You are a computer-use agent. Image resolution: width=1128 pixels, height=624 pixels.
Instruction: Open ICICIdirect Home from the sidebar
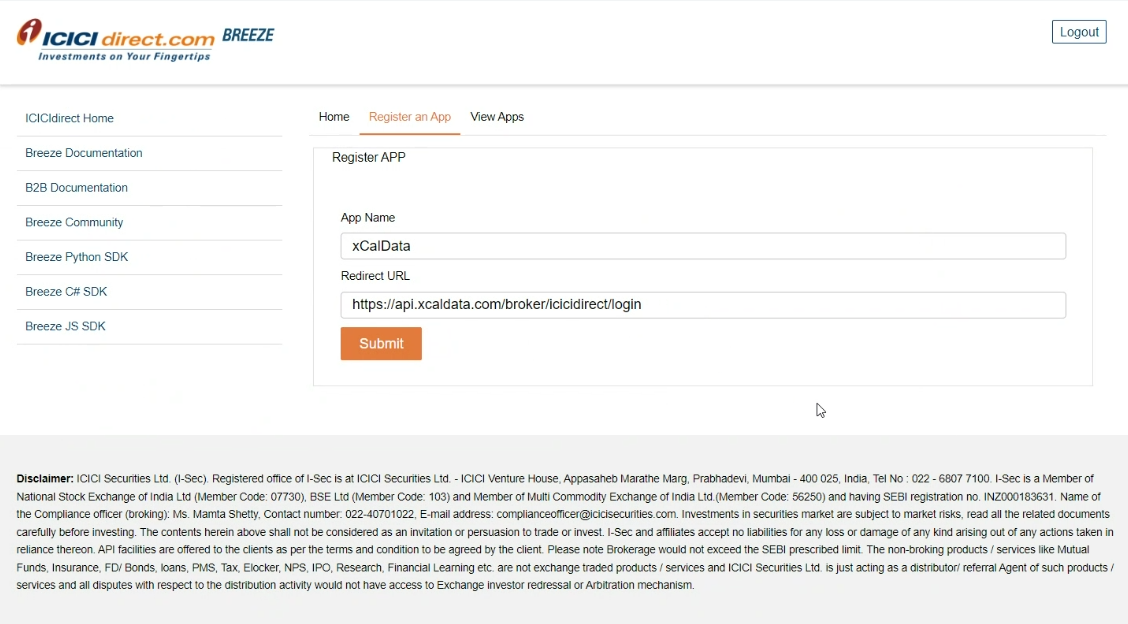click(69, 118)
